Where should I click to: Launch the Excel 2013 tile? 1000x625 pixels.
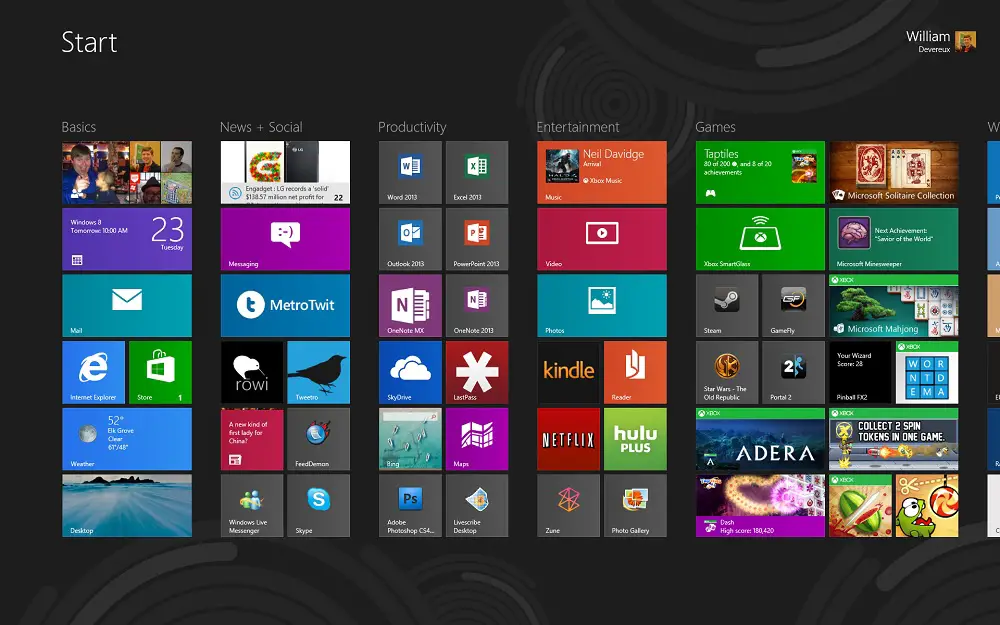tap(477, 172)
